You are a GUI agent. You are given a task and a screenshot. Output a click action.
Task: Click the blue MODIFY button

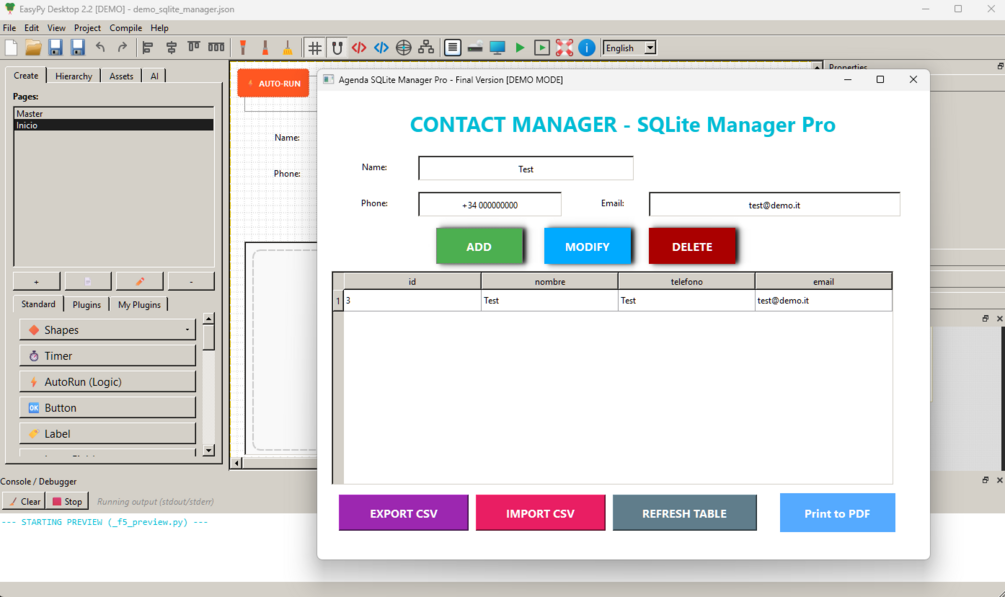click(x=587, y=246)
